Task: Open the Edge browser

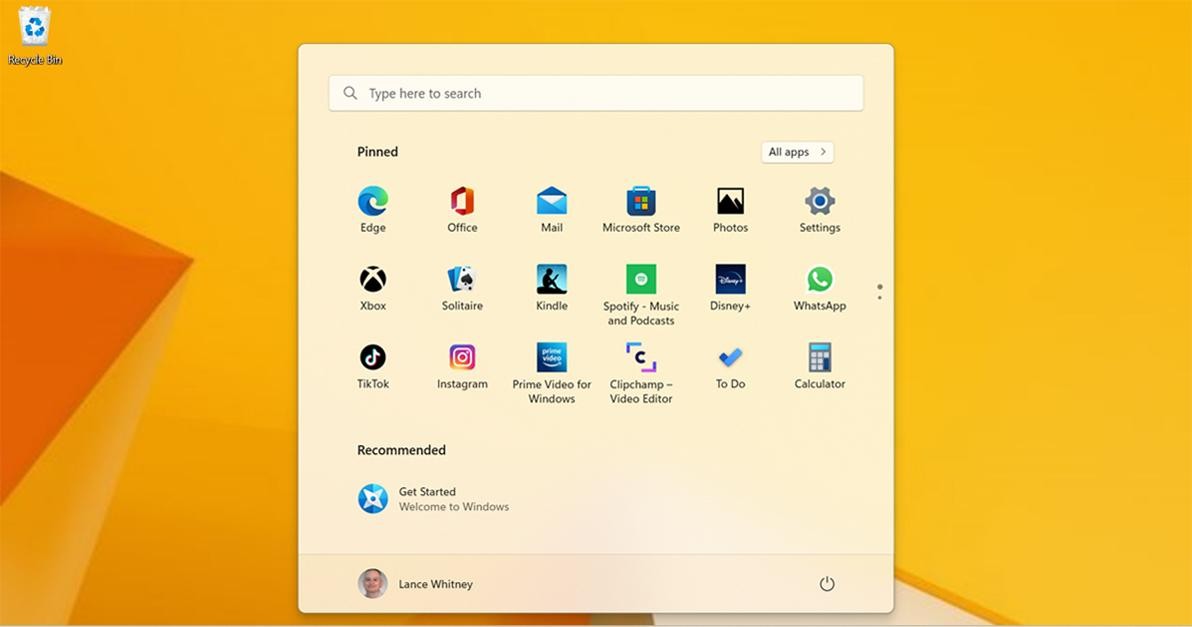Action: tap(372, 209)
